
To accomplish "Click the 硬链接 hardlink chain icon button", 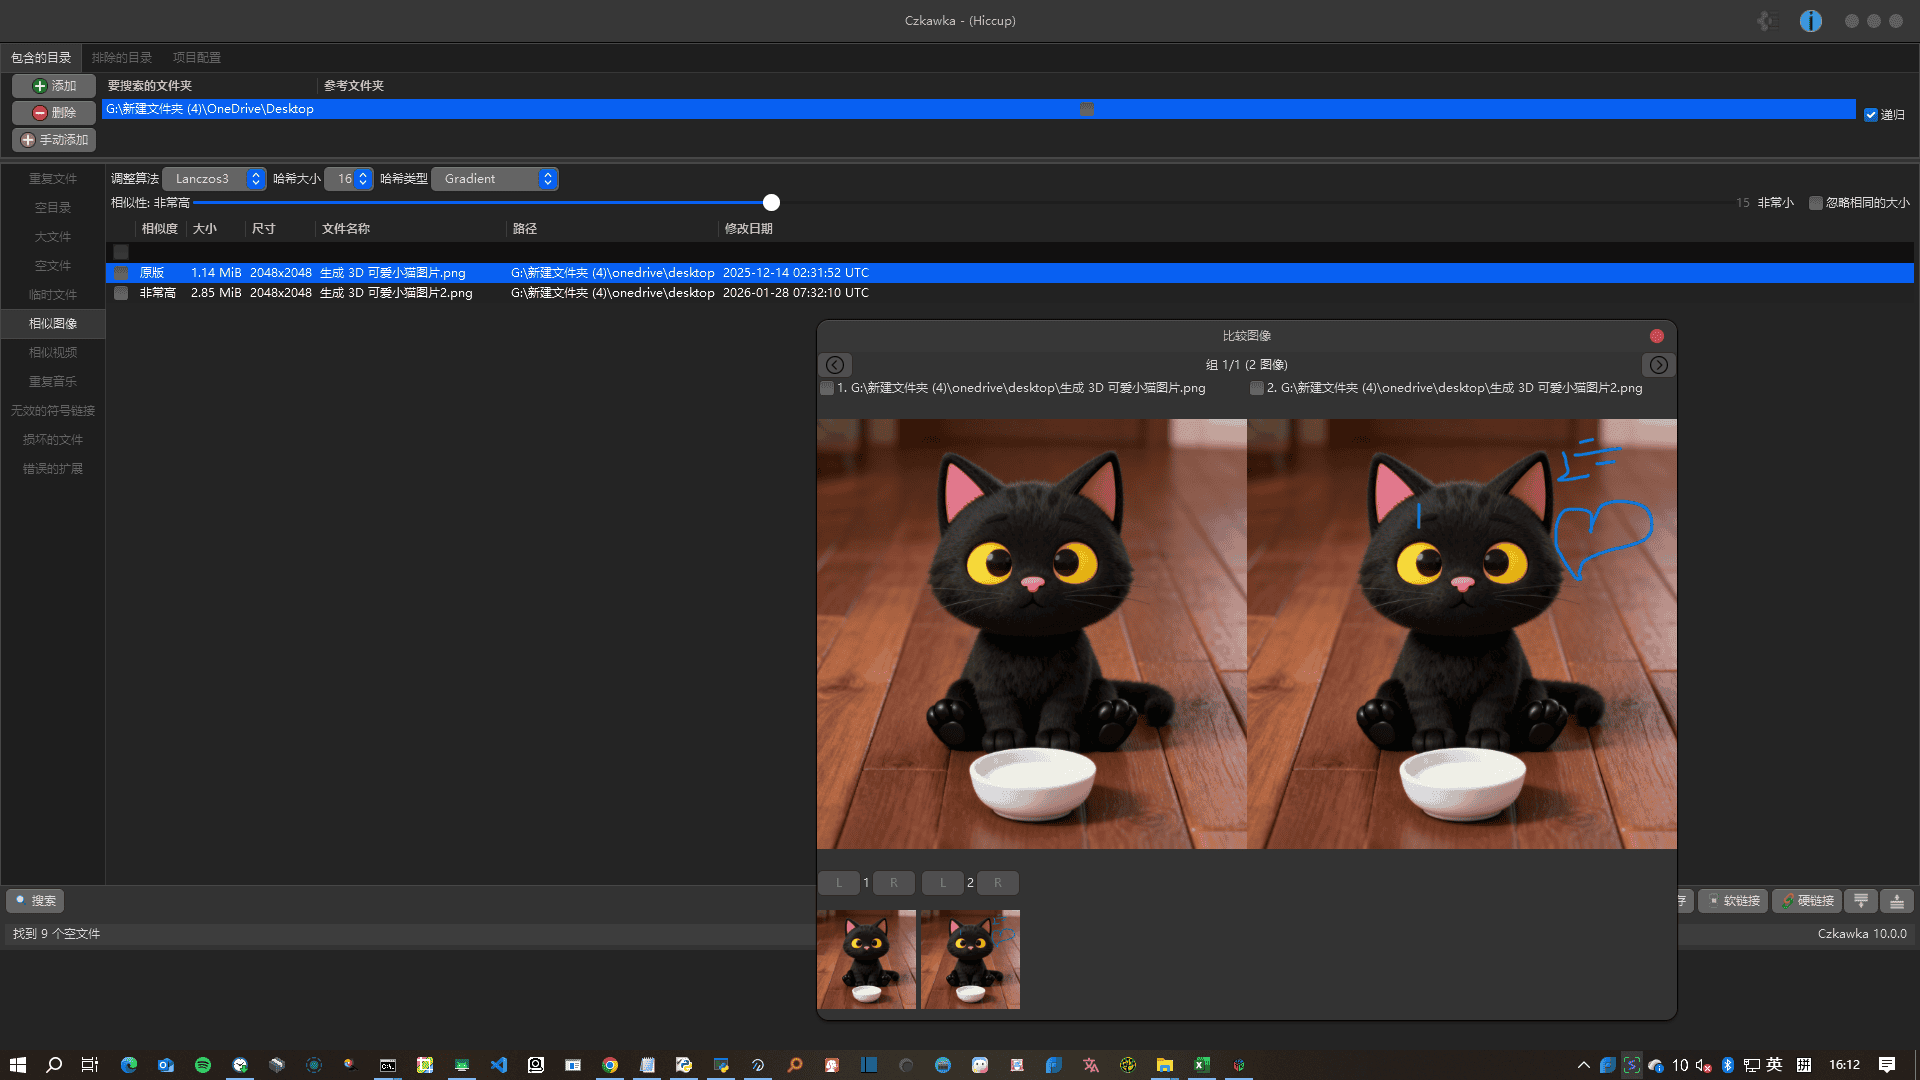I will point(1809,901).
